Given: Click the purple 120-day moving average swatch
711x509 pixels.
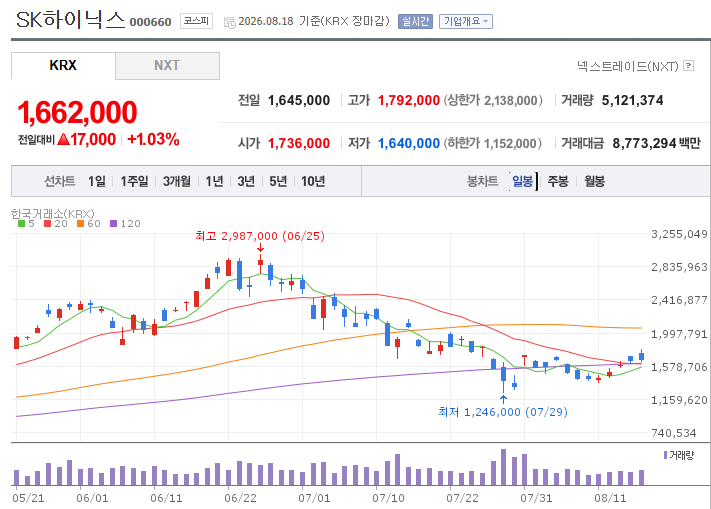Looking at the screenshot, I should pos(114,223).
